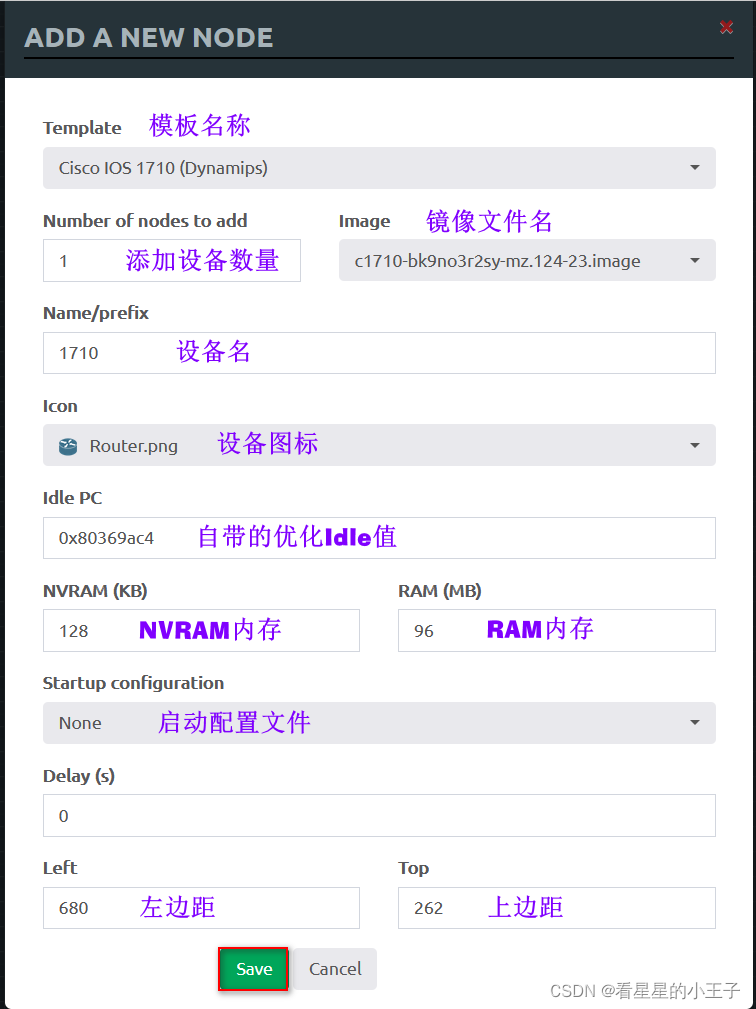Click the Router.png icon image
The height and width of the screenshot is (1009, 756).
pyautogui.click(x=68, y=446)
